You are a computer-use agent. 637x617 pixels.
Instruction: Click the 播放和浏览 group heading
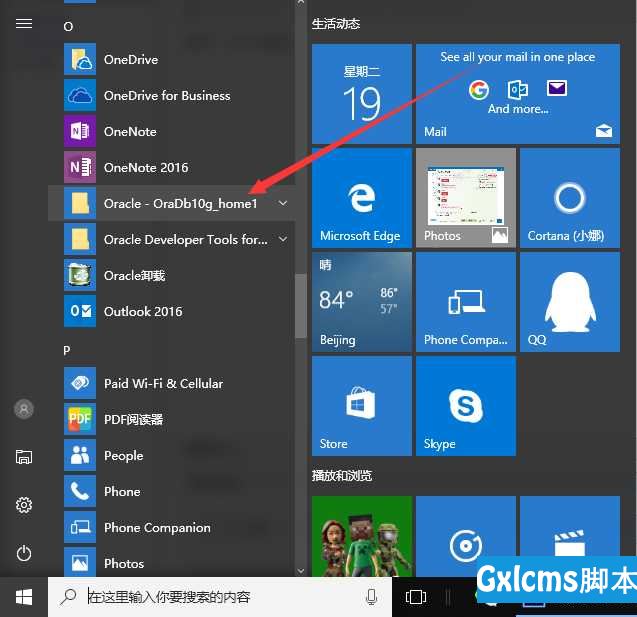point(342,476)
